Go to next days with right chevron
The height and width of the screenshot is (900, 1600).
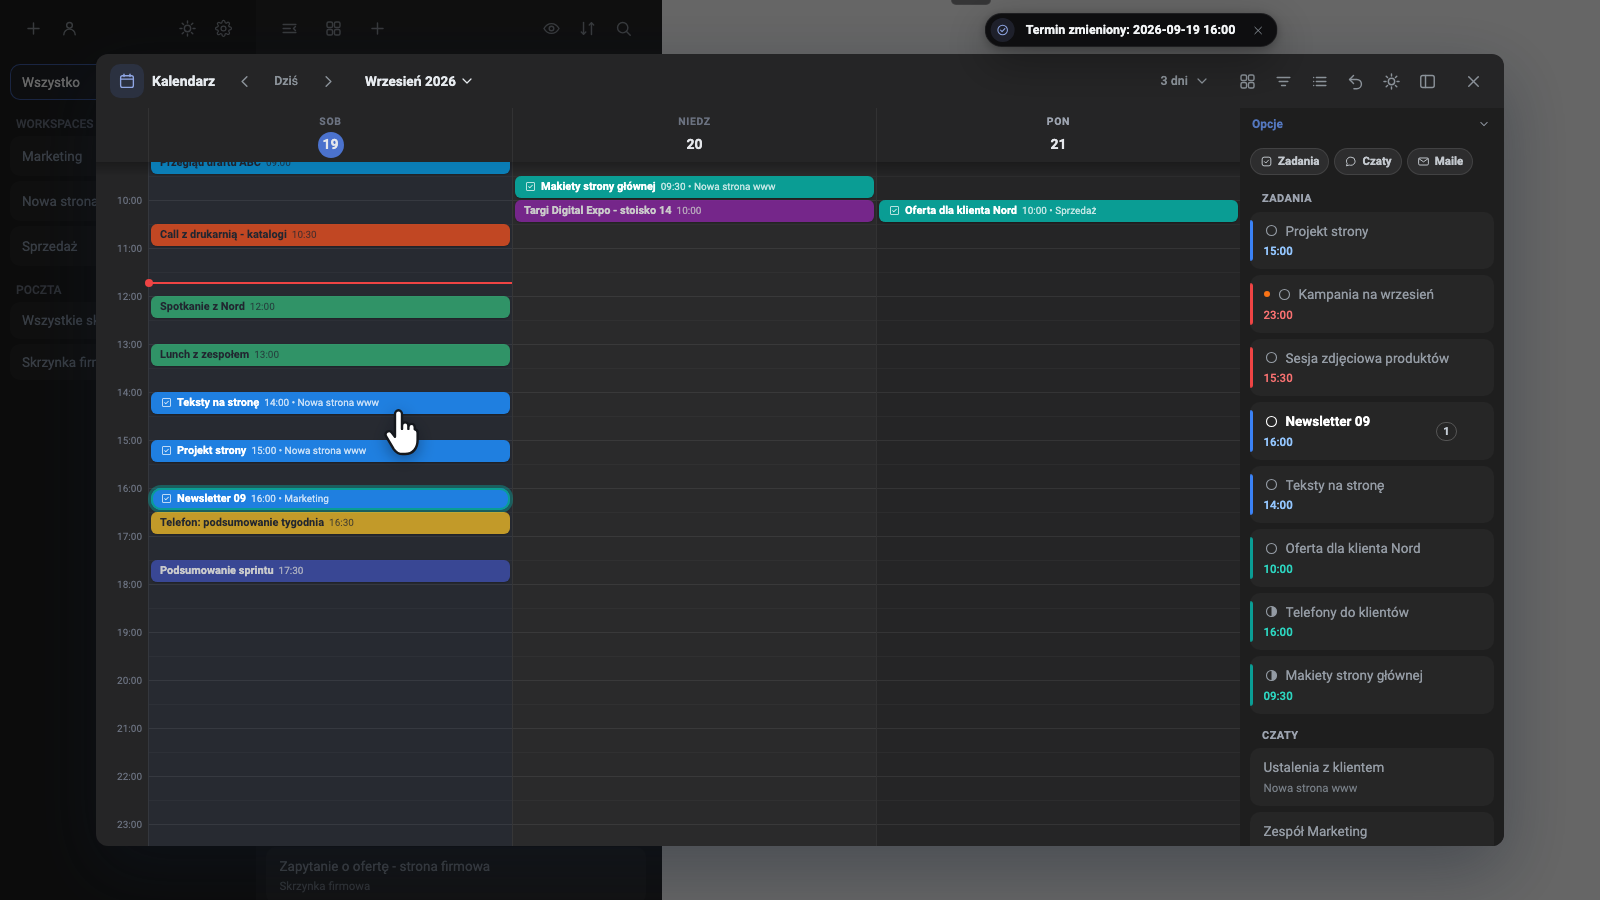(328, 82)
